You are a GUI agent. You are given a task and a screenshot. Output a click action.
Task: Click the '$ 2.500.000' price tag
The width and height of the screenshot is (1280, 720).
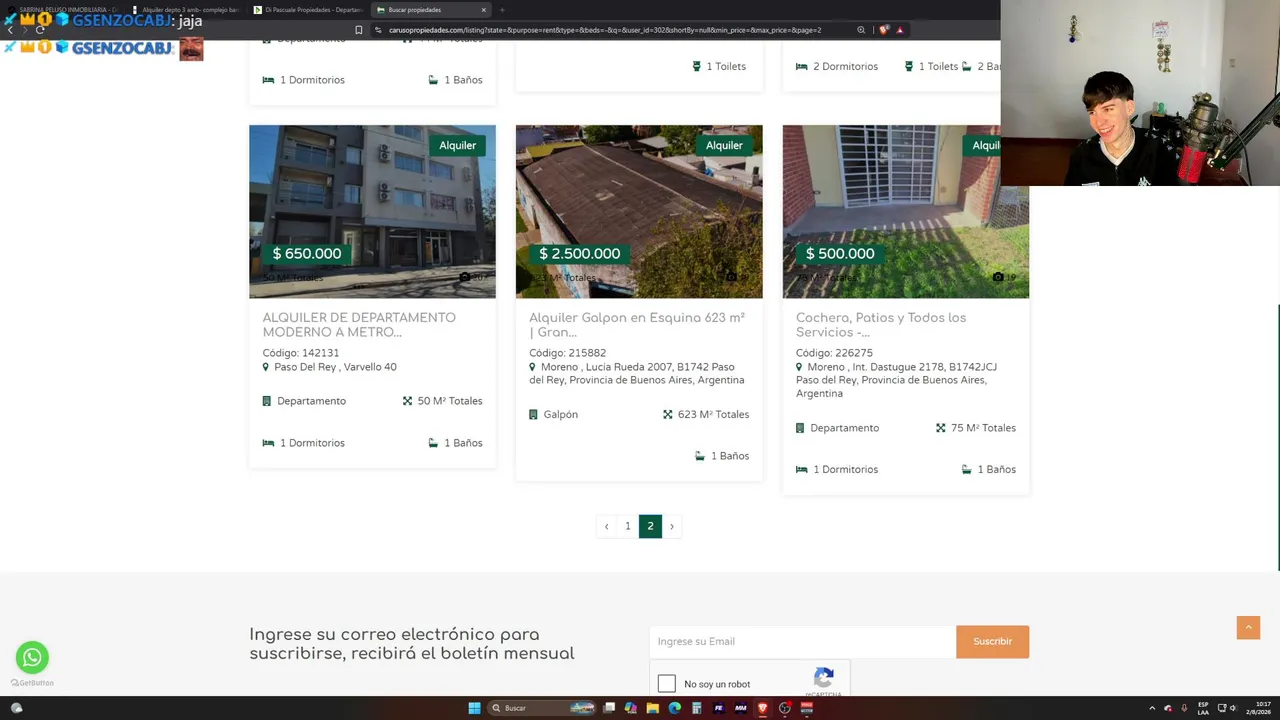click(580, 254)
